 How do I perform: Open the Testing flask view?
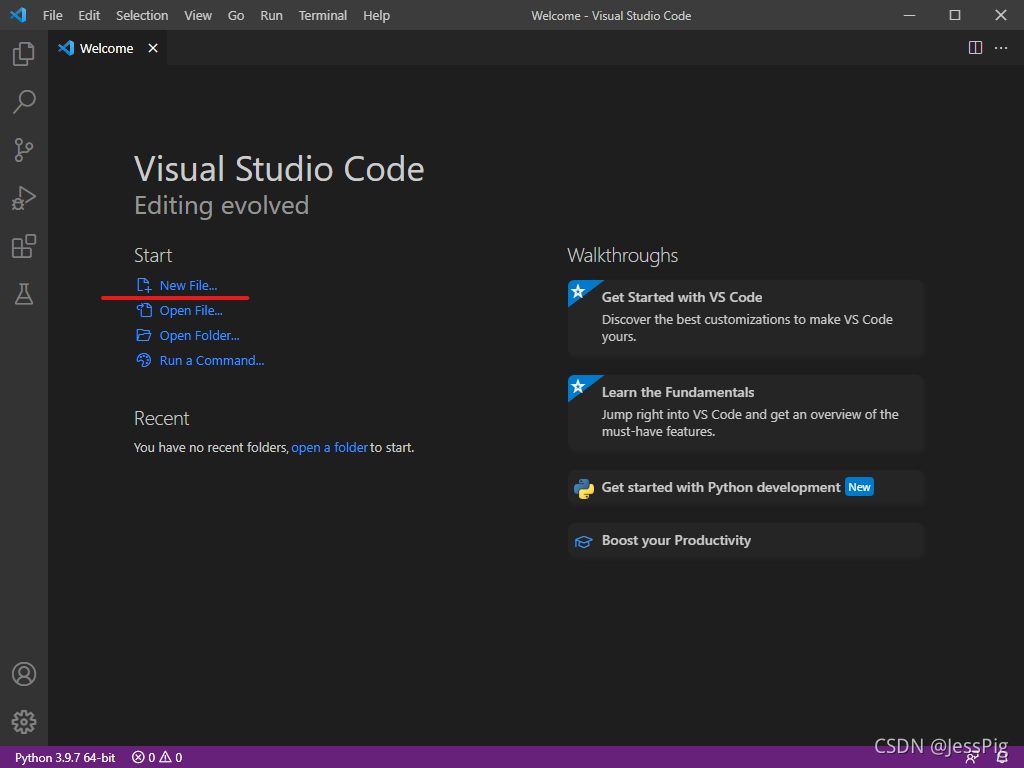point(24,294)
